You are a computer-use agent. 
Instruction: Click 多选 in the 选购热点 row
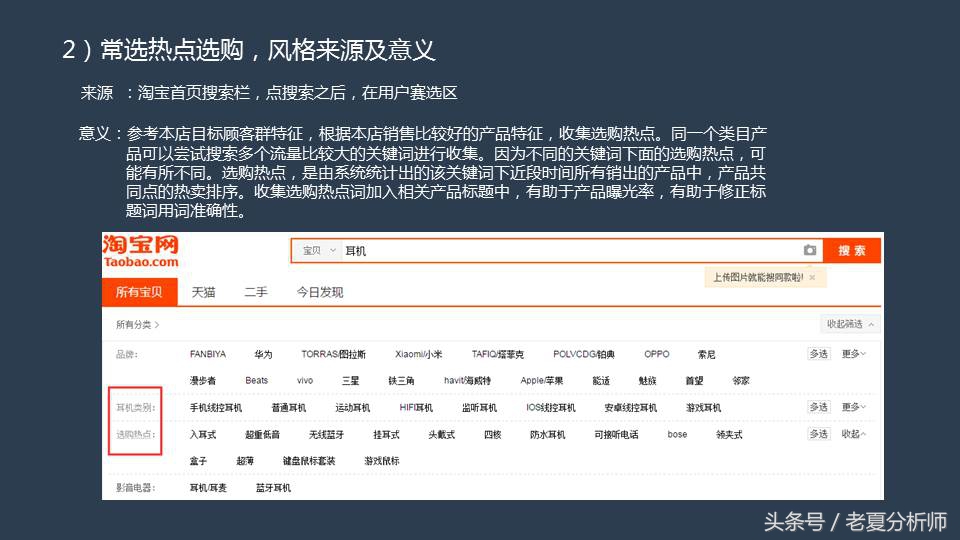pyautogui.click(x=819, y=434)
